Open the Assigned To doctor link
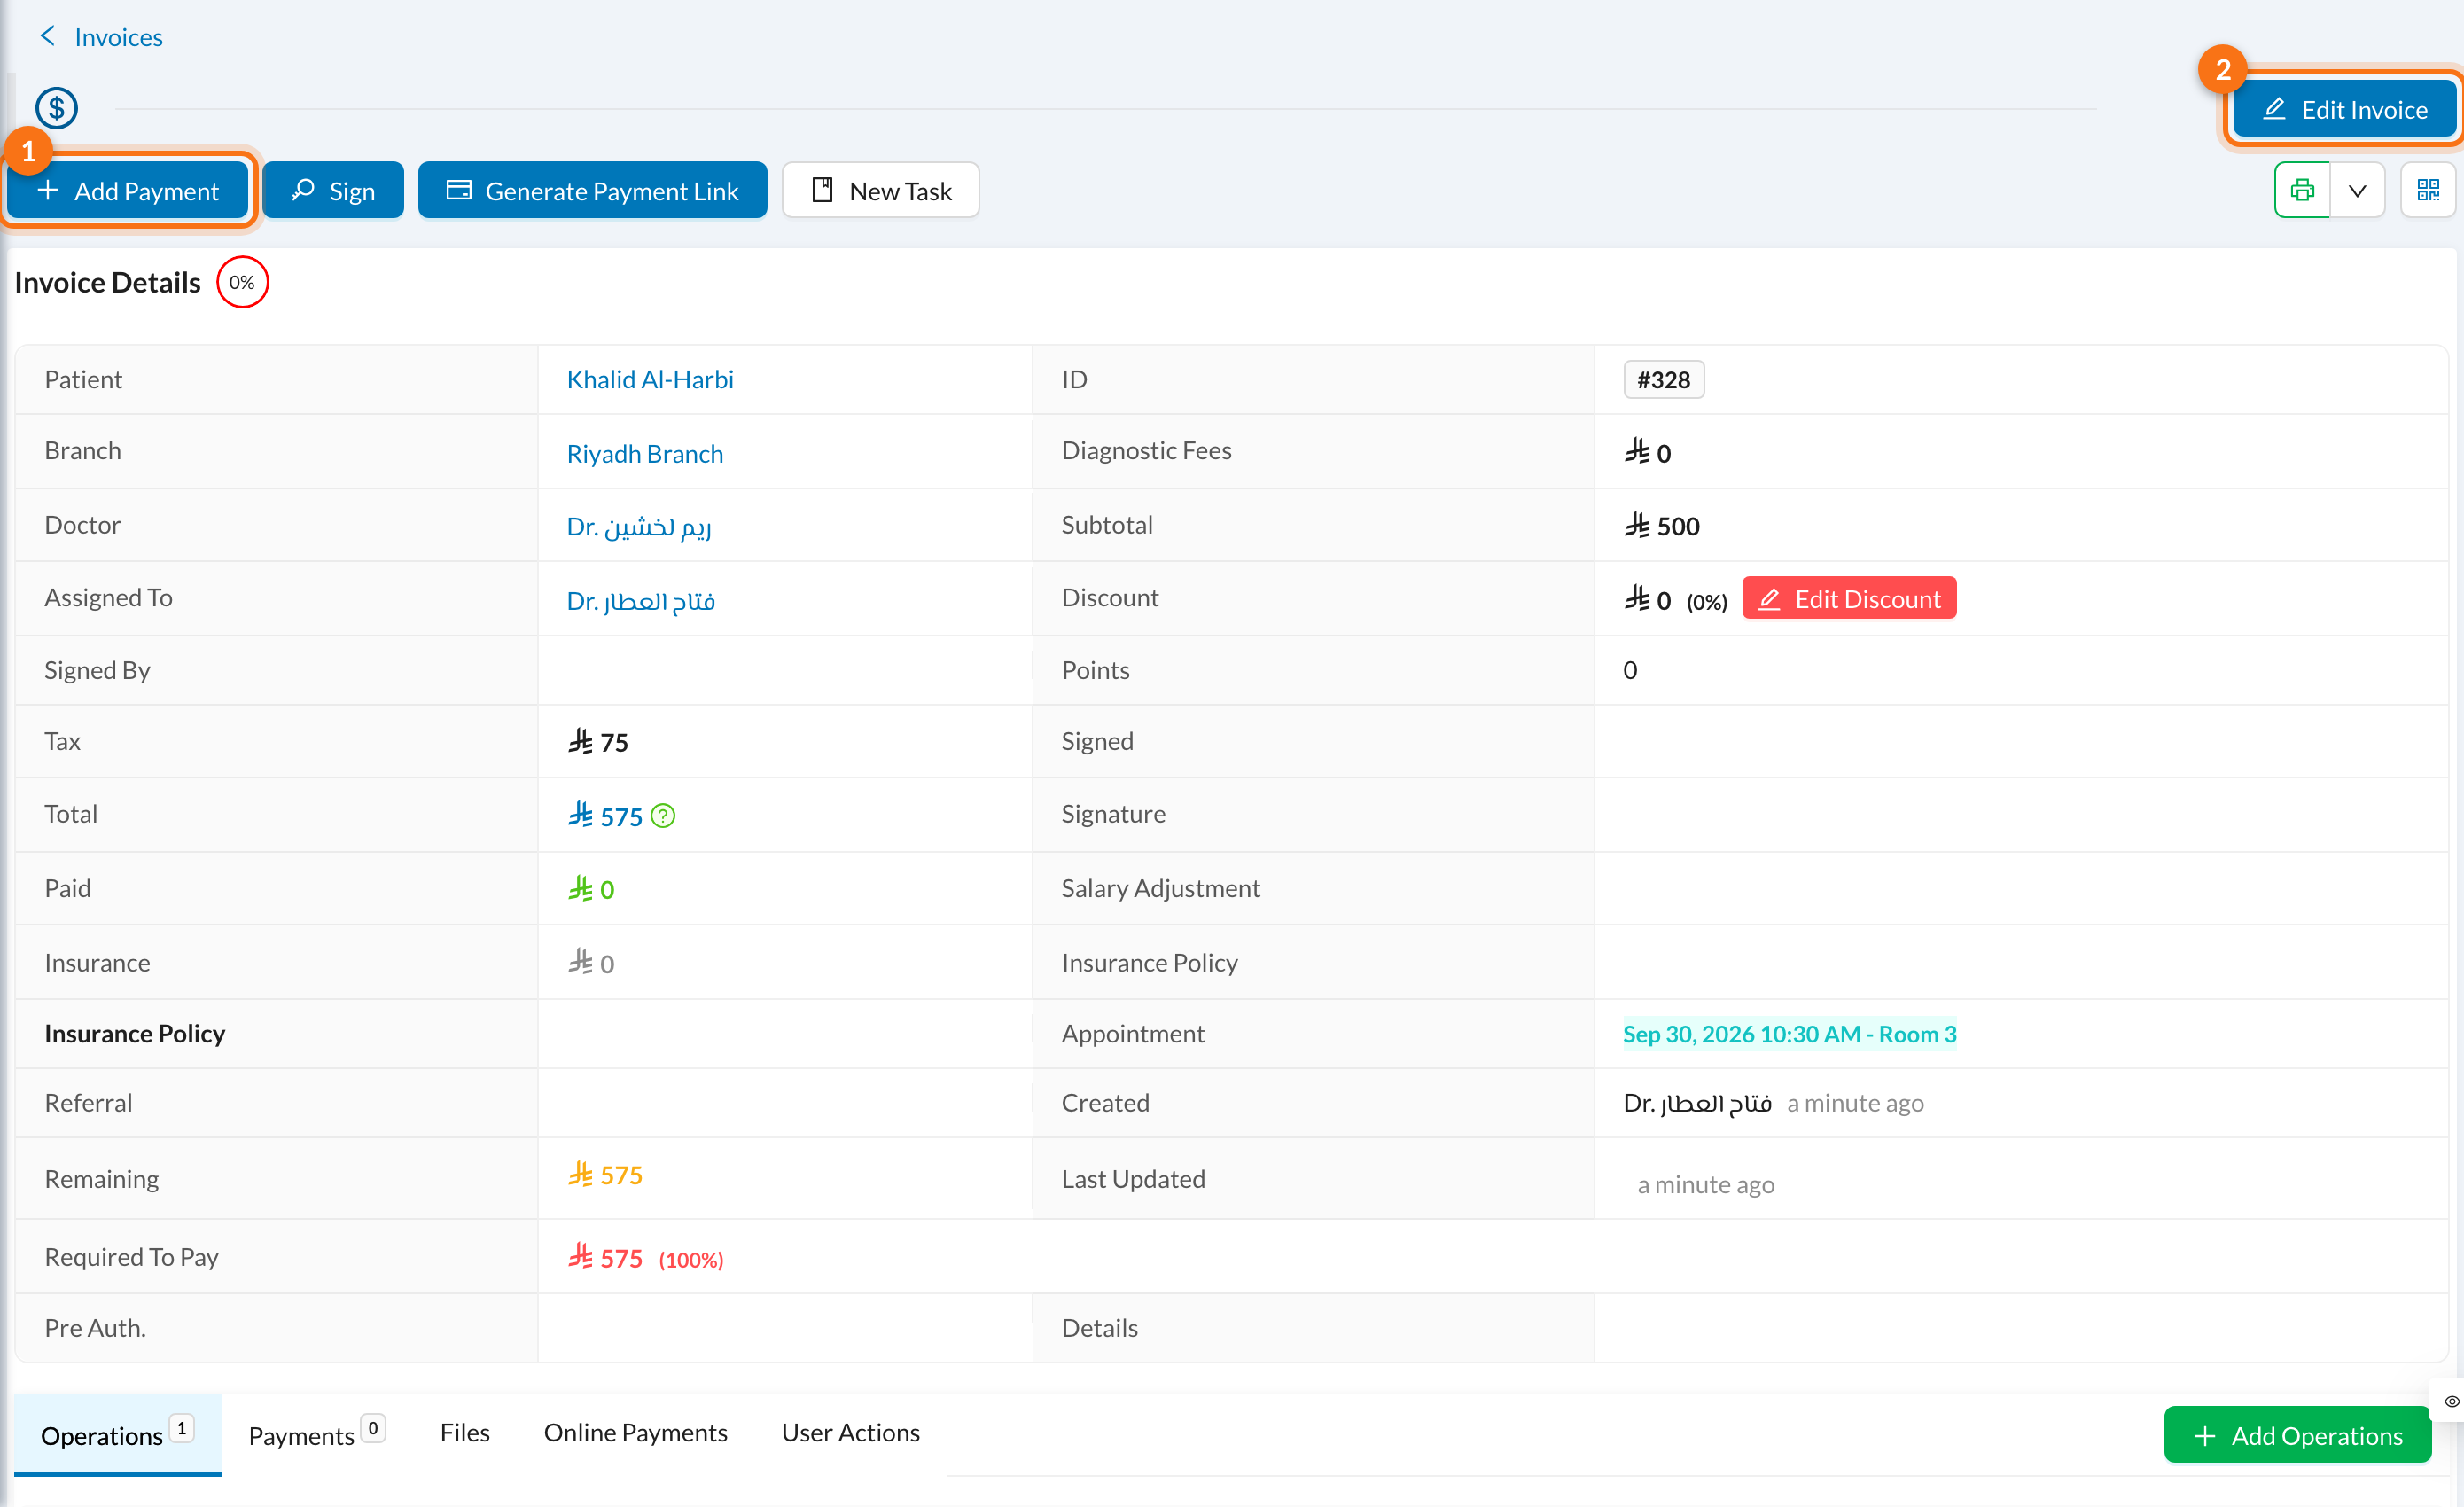 (x=641, y=600)
